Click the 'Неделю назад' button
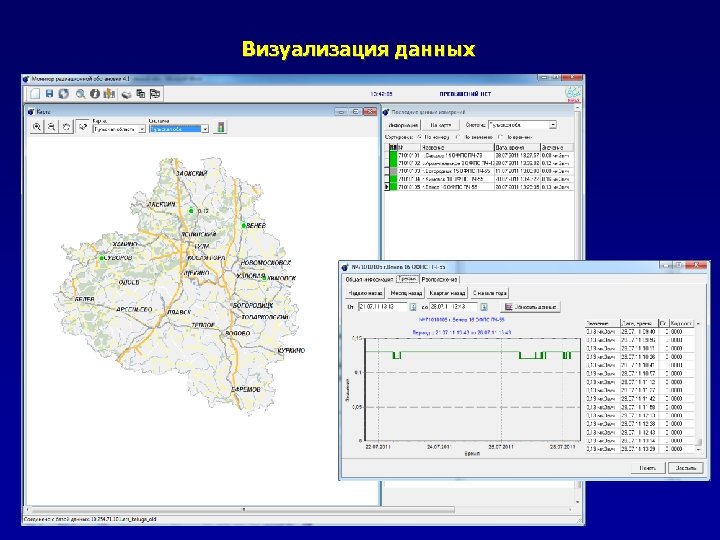 (x=365, y=293)
